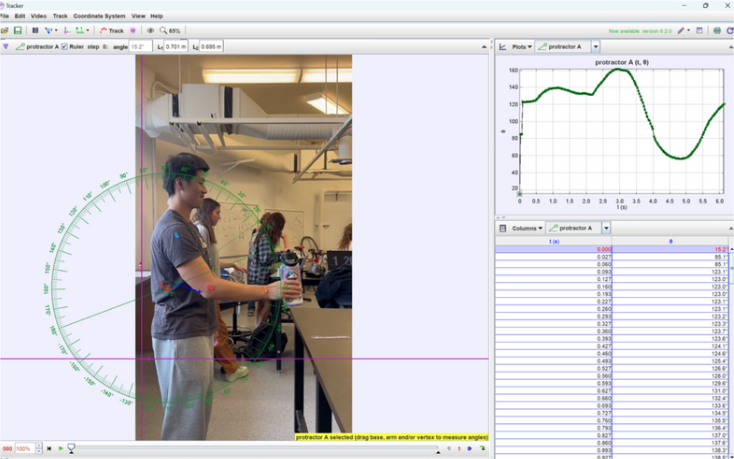This screenshot has height=459, width=734.
Task: Click the pencil drawing tool icon
Action: [x=680, y=30]
